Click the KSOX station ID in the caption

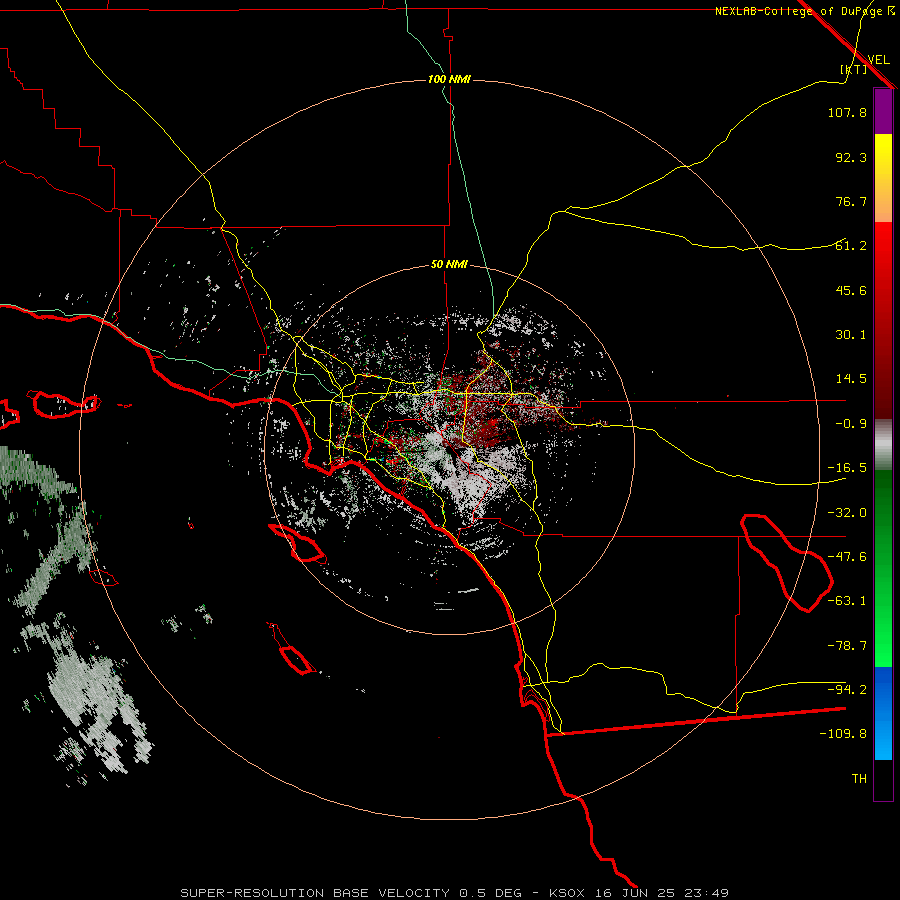coord(567,893)
